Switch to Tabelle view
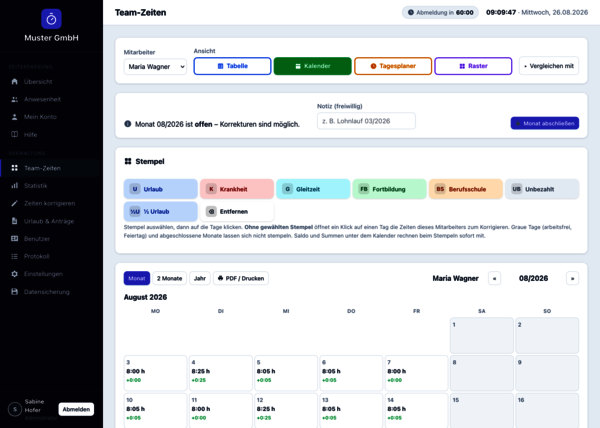Image resolution: width=600 pixels, height=428 pixels. click(232, 66)
